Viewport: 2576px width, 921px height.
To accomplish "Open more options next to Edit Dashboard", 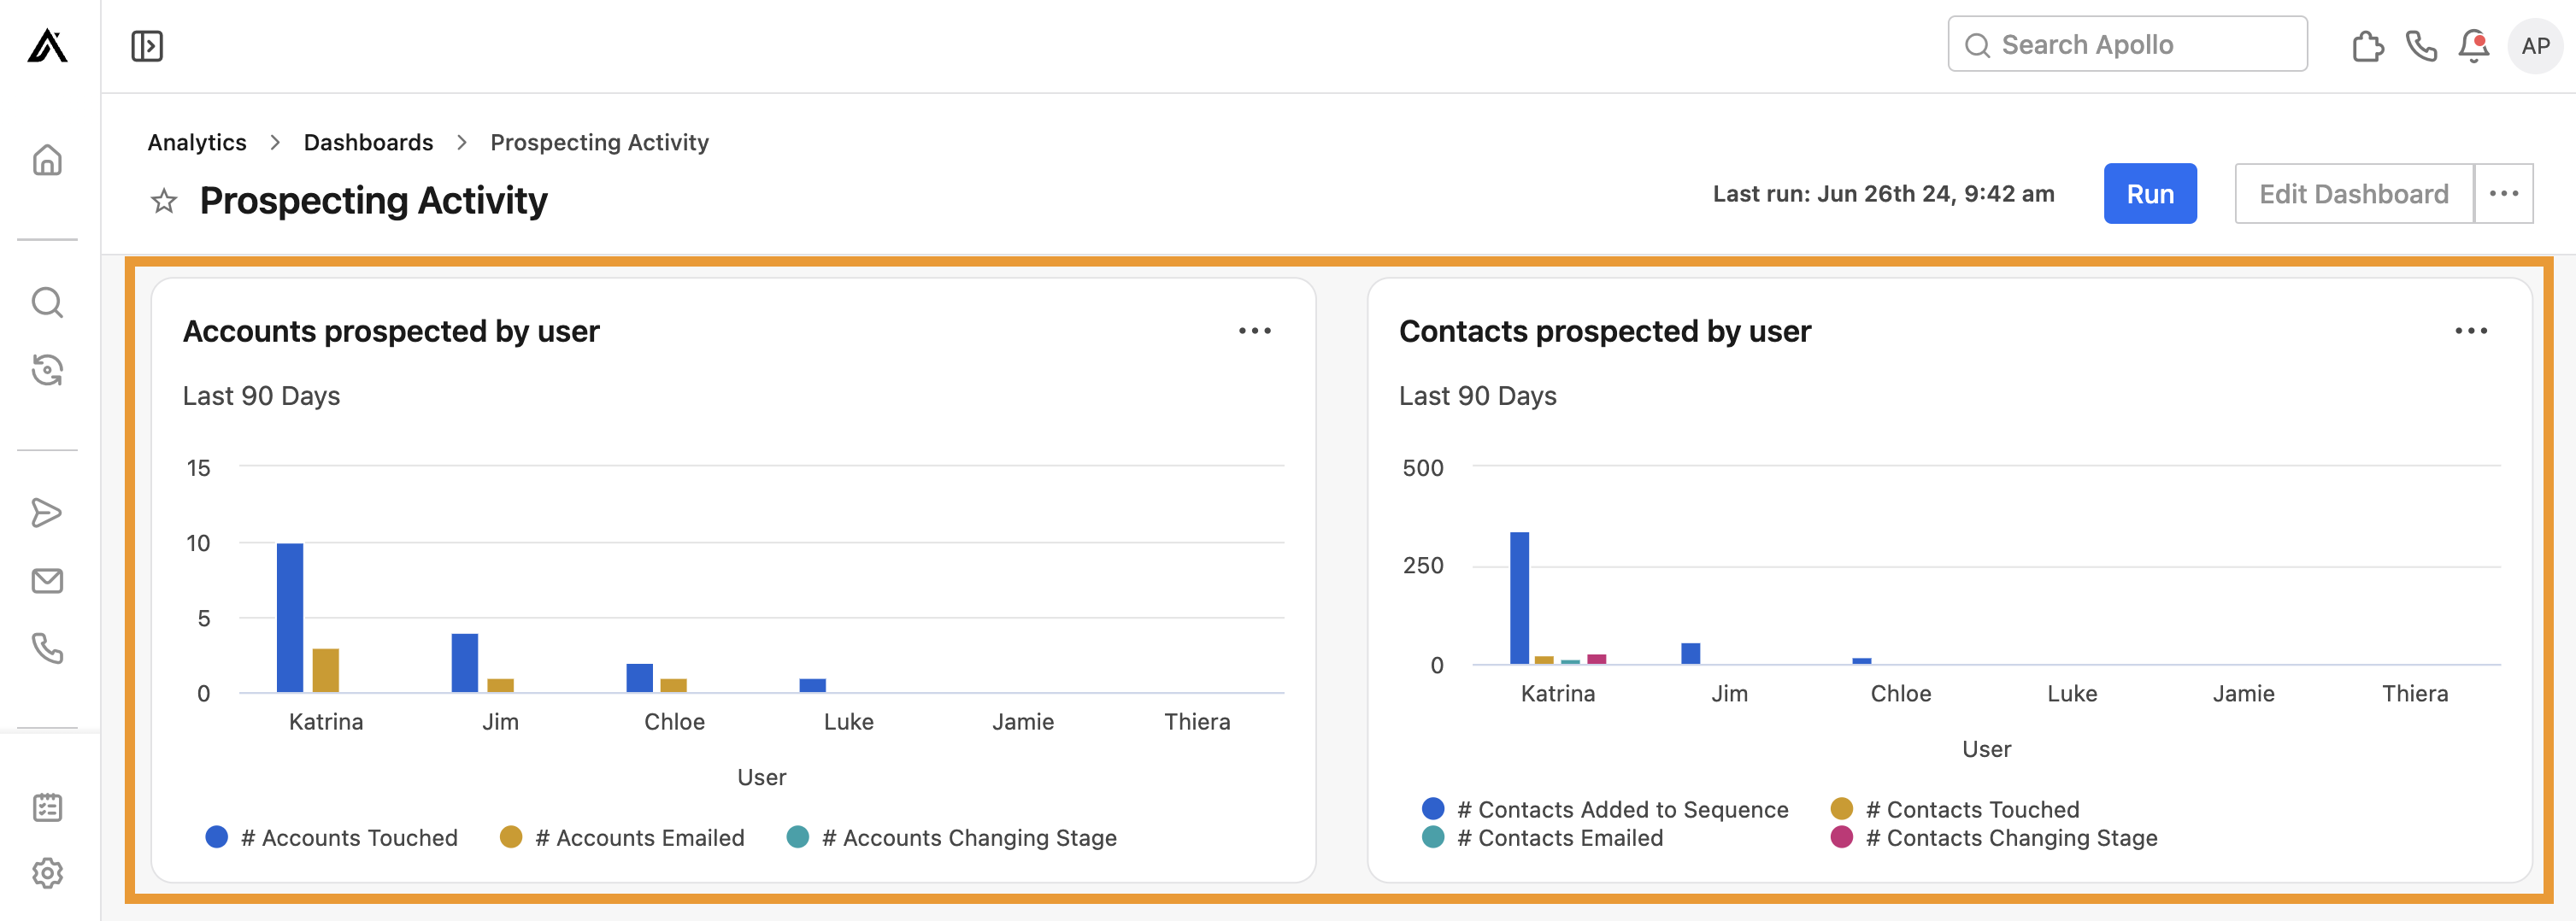I will (x=2503, y=194).
